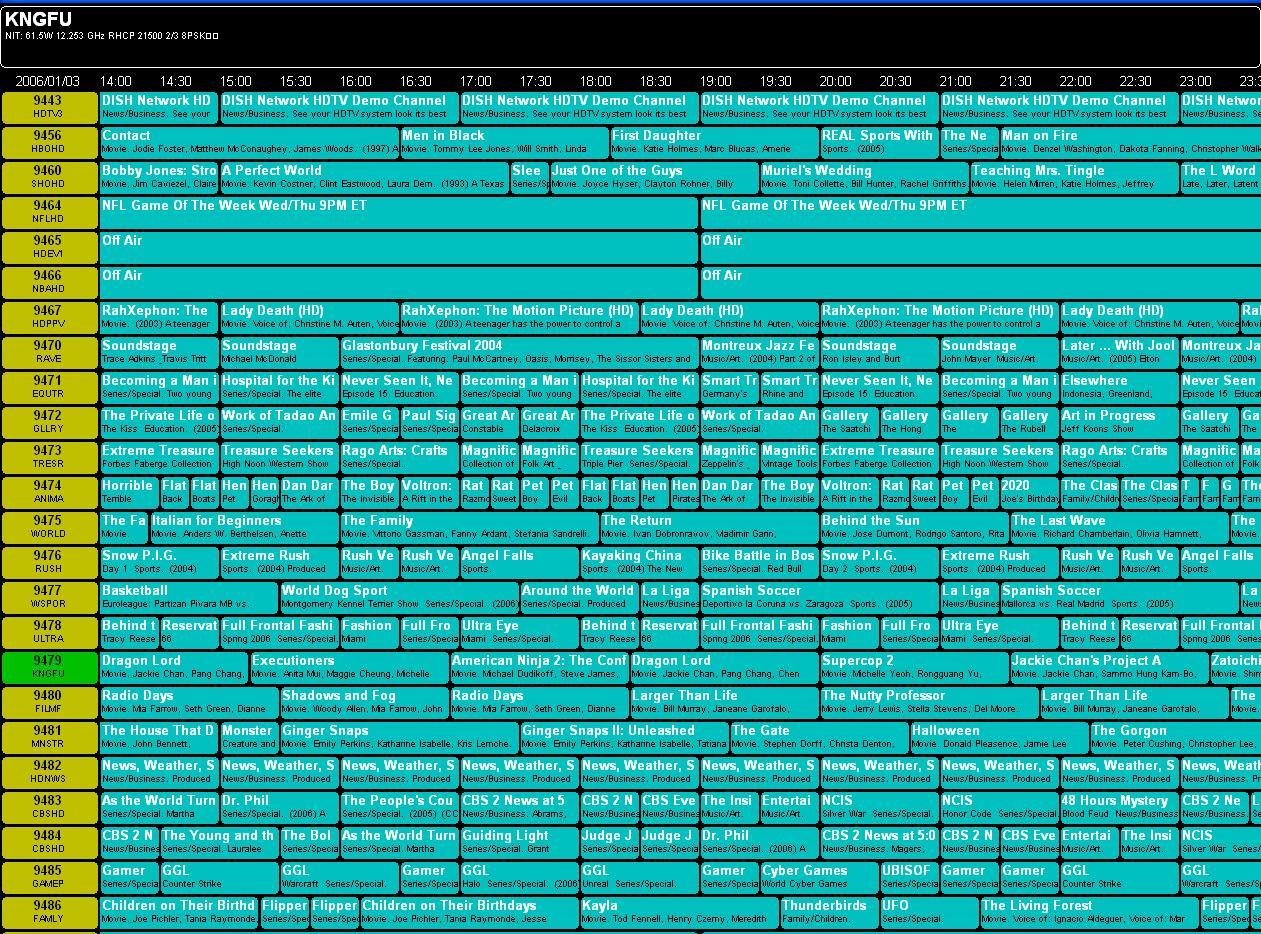Open The Family movie listing
The width and height of the screenshot is (1261, 934).
(469, 527)
